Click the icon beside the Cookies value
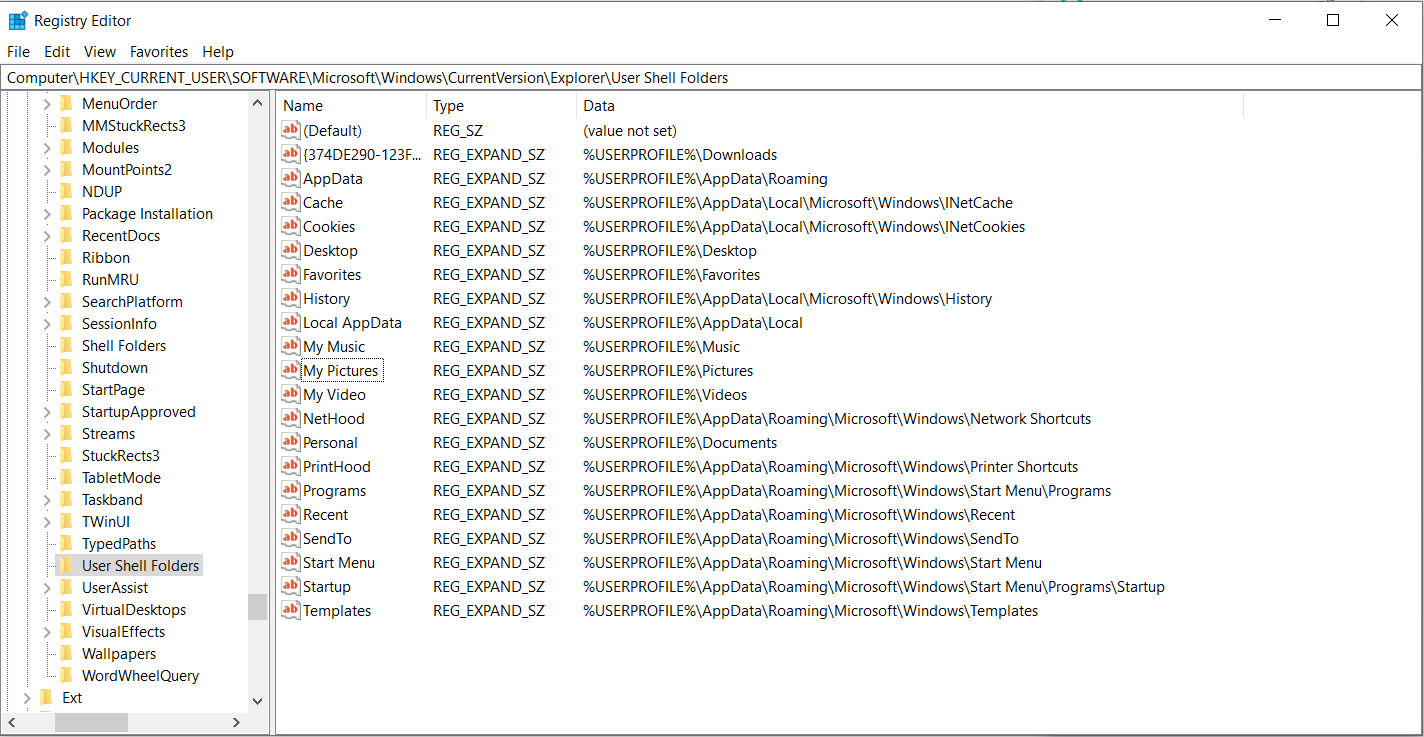Image resolution: width=1424 pixels, height=737 pixels. [291, 226]
